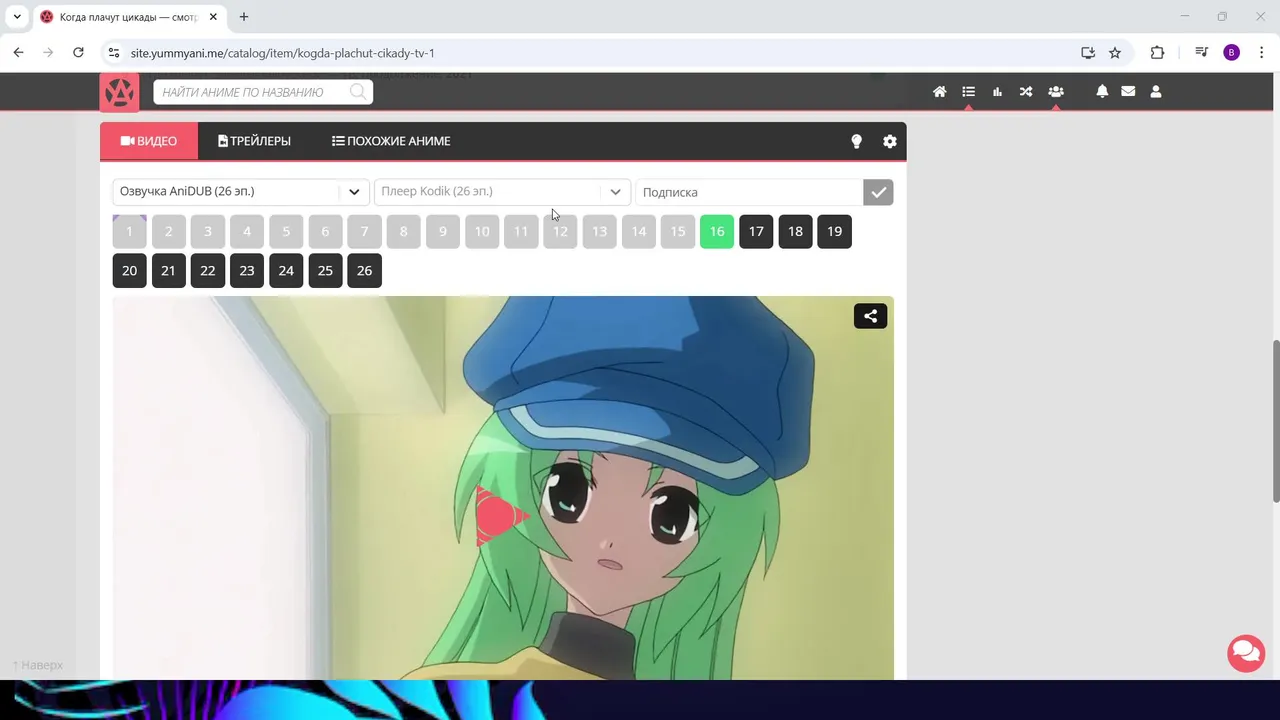Open the Chrome profile avatar
Screen dimensions: 1280x720
click(1231, 53)
